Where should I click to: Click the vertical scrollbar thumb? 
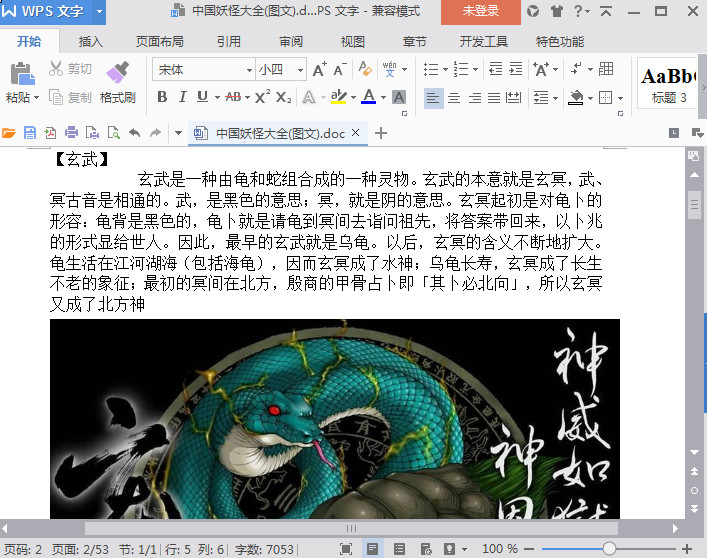pos(694,205)
